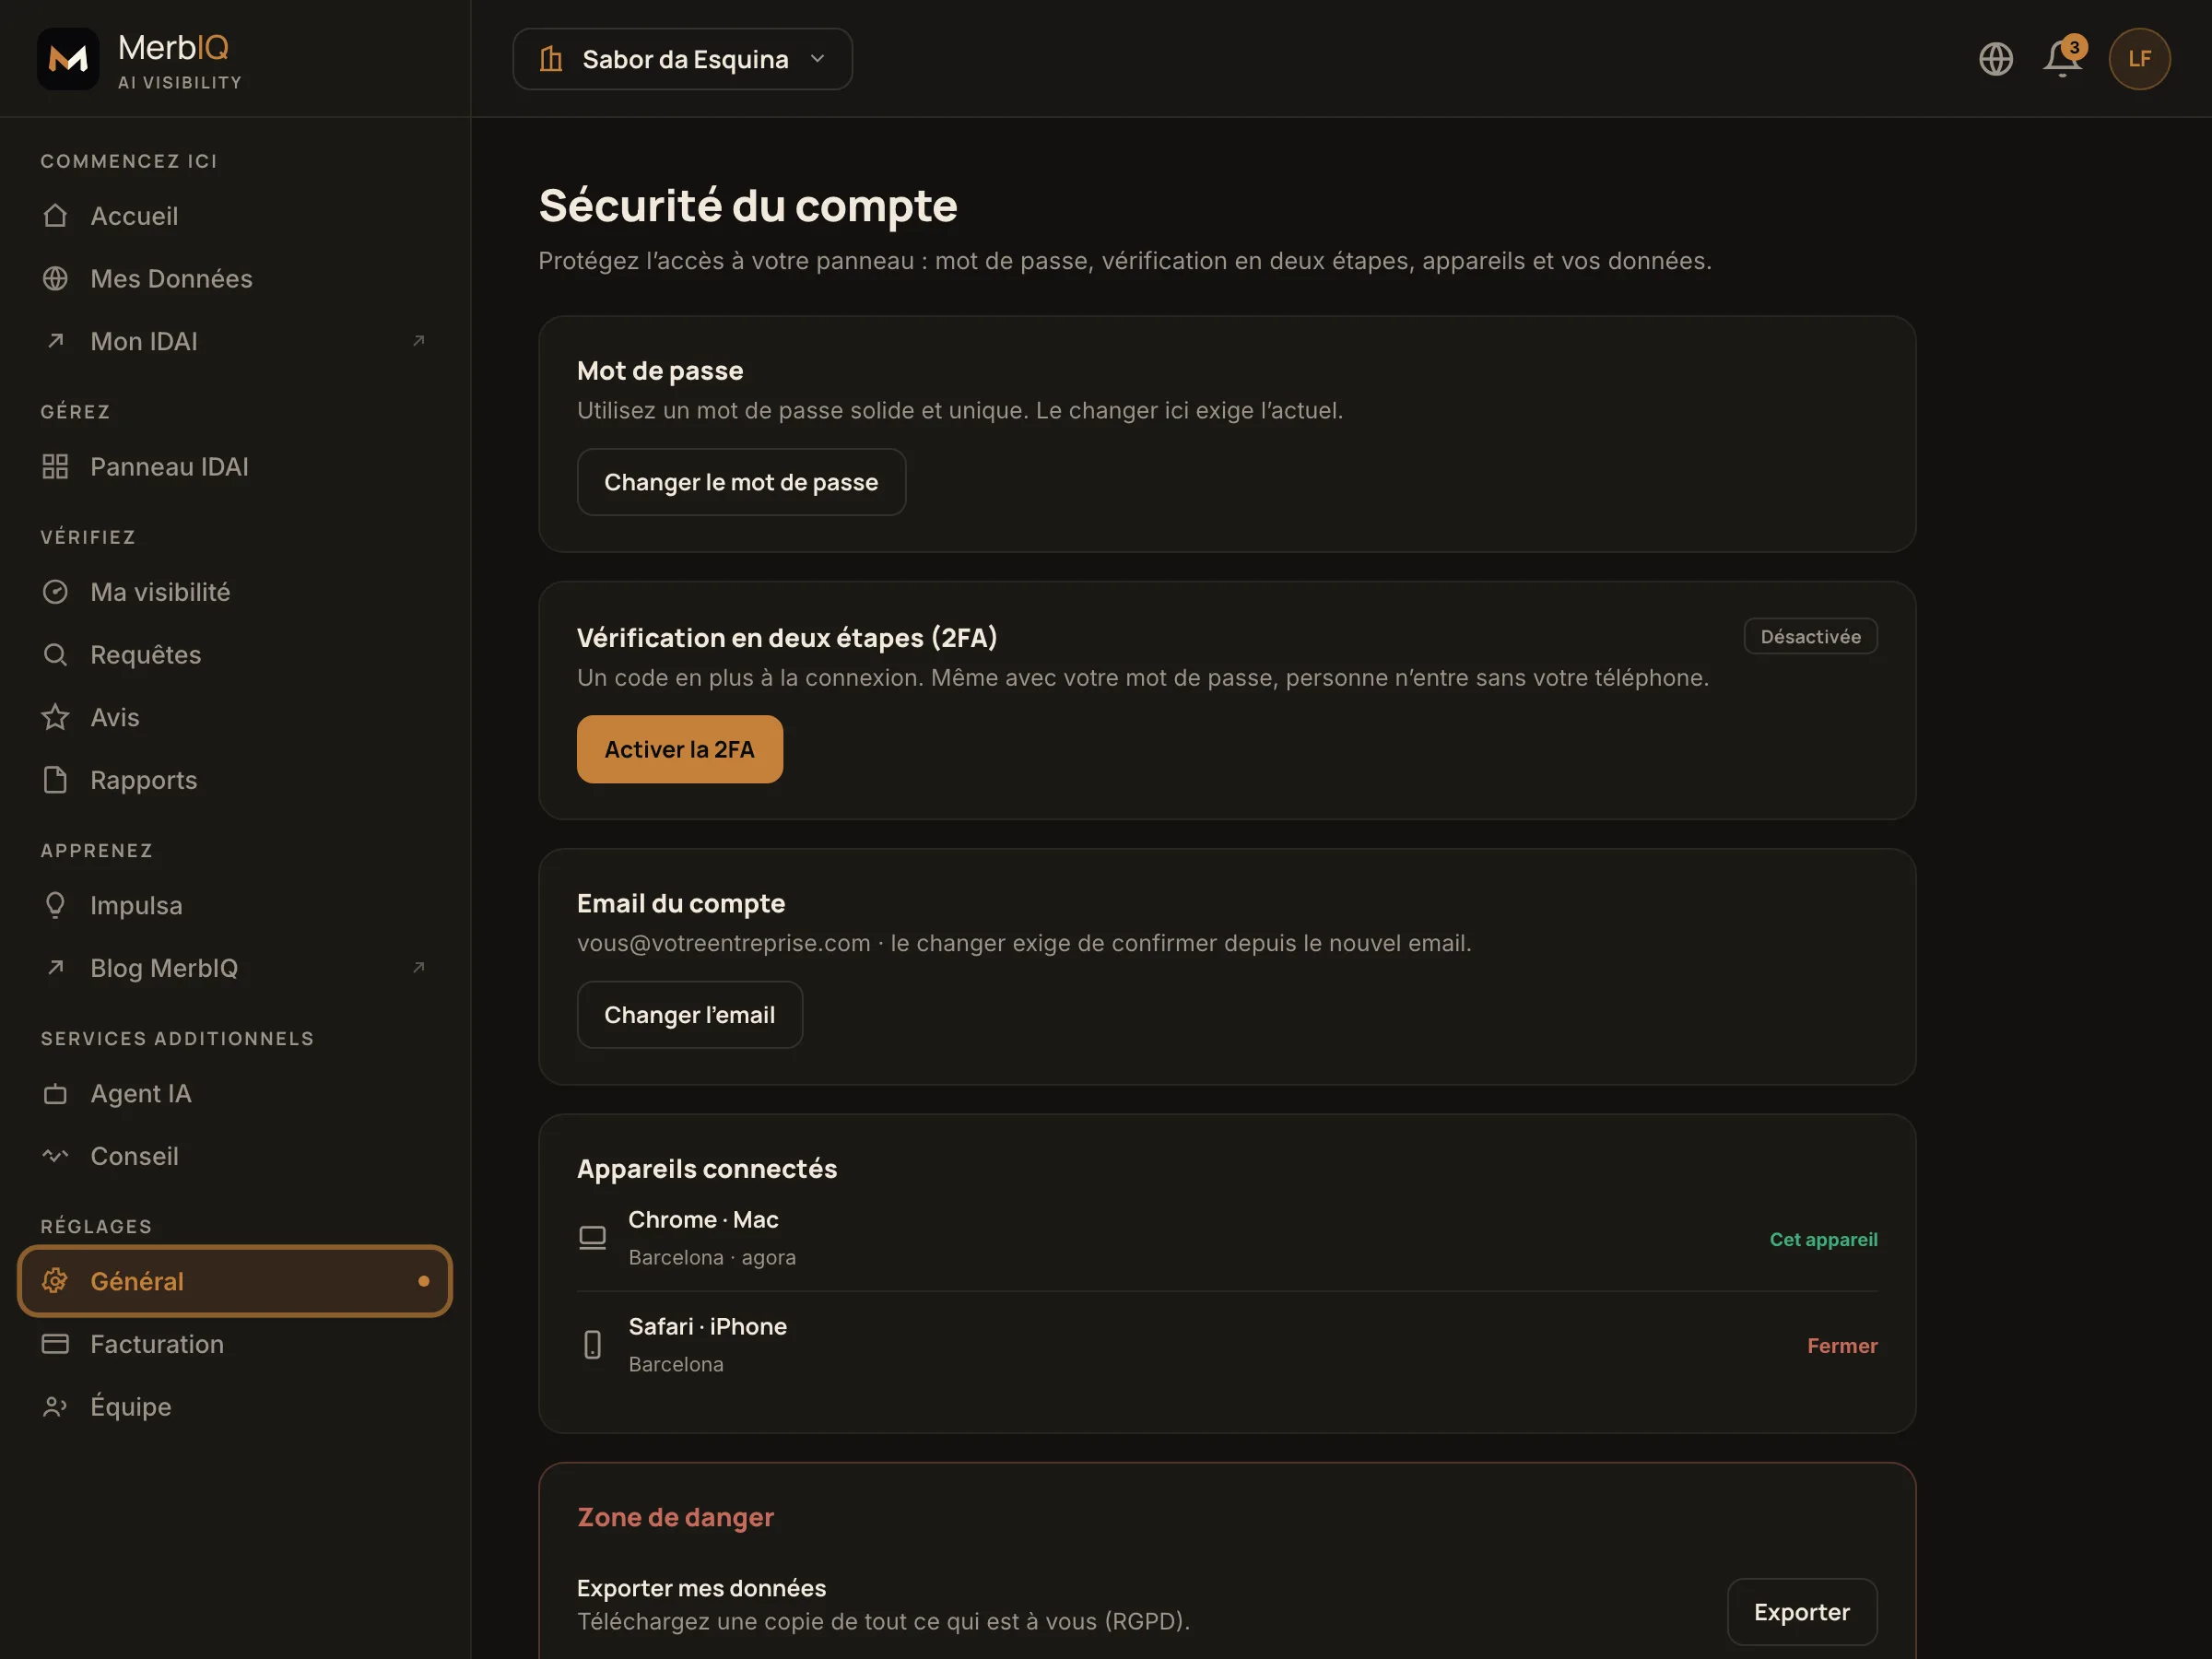This screenshot has height=1659, width=2212.
Task: Open Équipe settings
Action: tap(235, 1407)
